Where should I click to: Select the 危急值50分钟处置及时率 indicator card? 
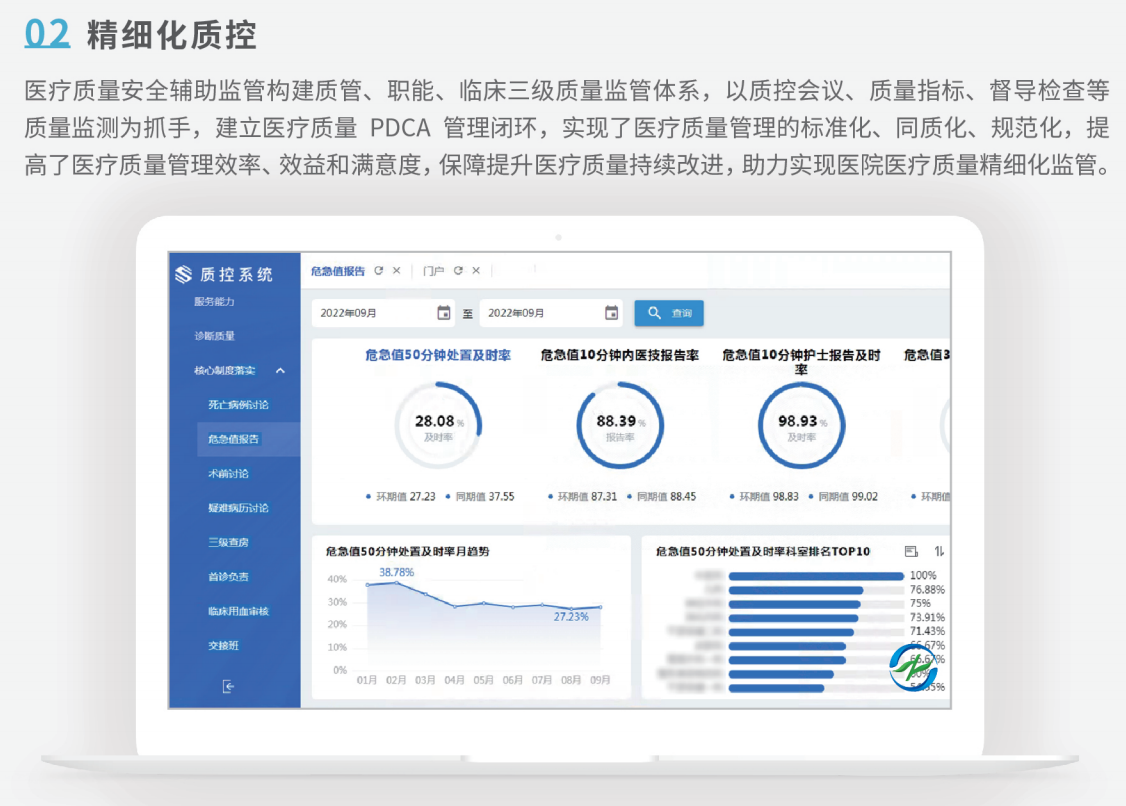click(x=438, y=355)
